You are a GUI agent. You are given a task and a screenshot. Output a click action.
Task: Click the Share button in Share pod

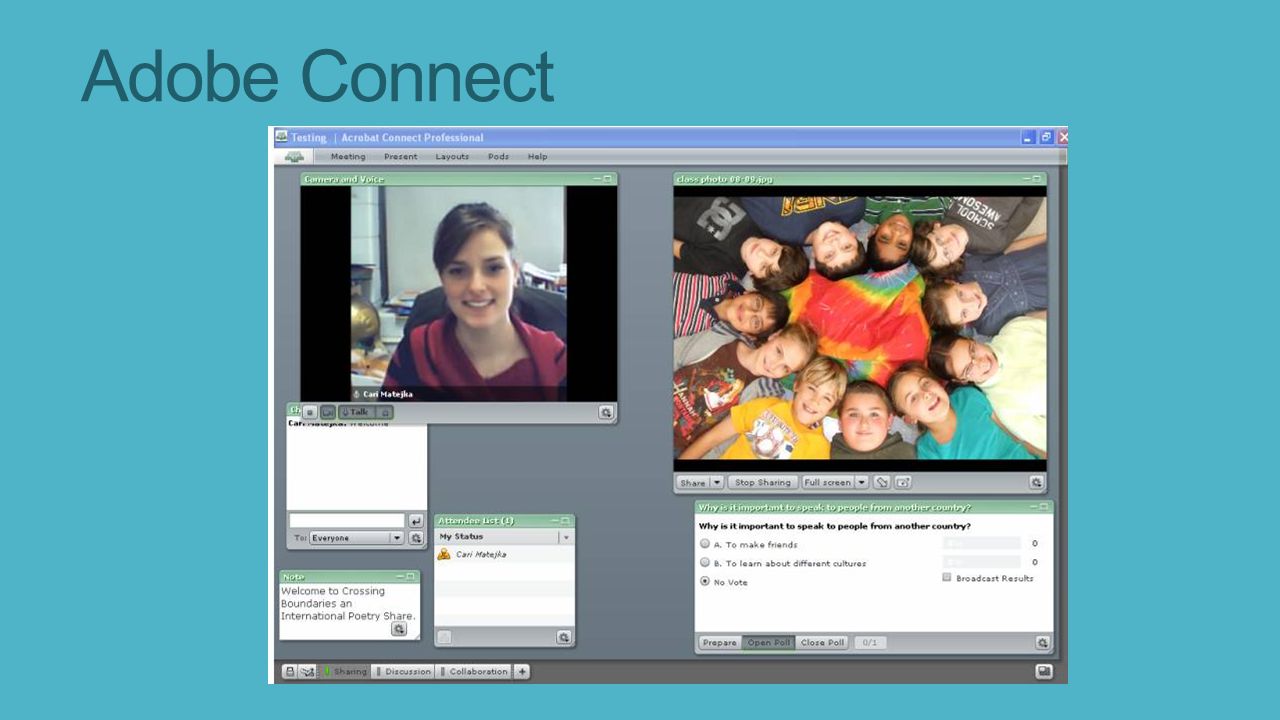click(x=692, y=482)
